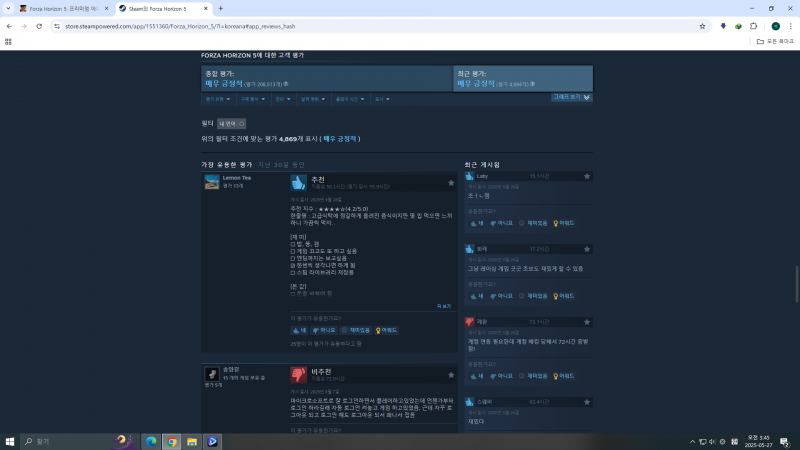800x450 pixels.
Task: Click the page vertical scrollbar thumb
Action: click(x=797, y=284)
